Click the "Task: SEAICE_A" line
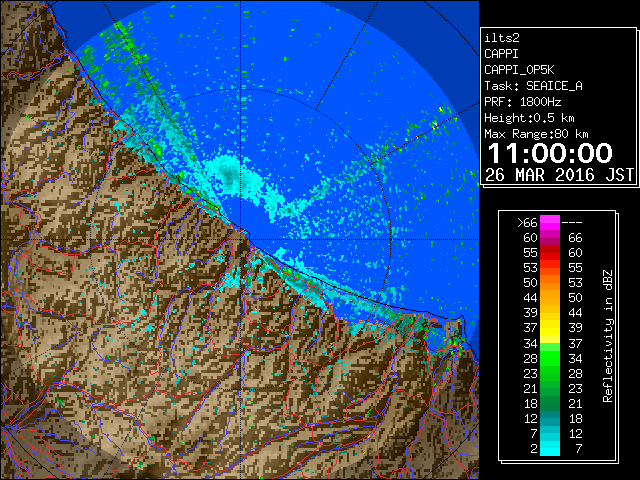 (x=533, y=86)
